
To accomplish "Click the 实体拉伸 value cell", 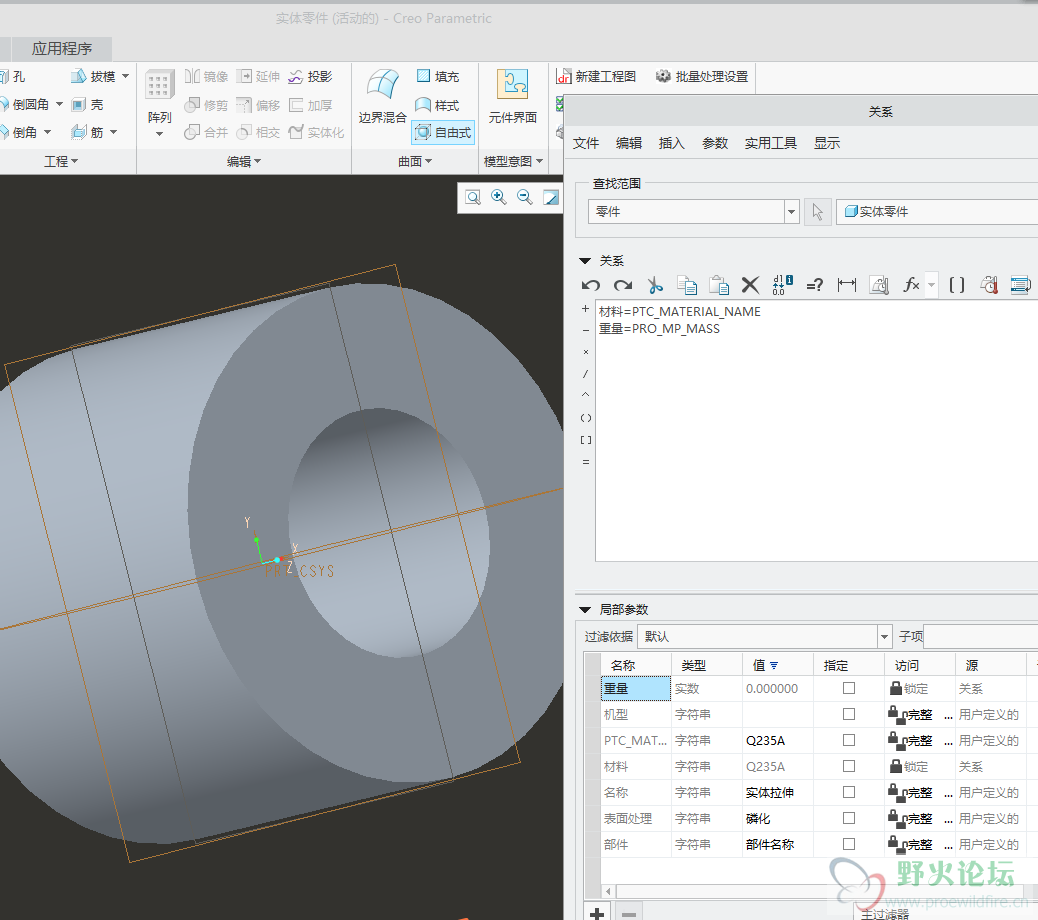I will point(778,792).
